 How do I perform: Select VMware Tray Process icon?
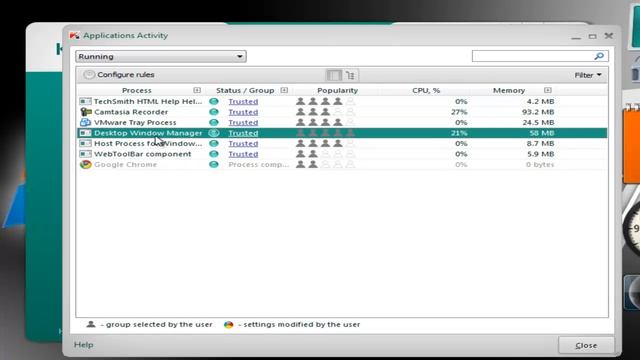[85, 122]
